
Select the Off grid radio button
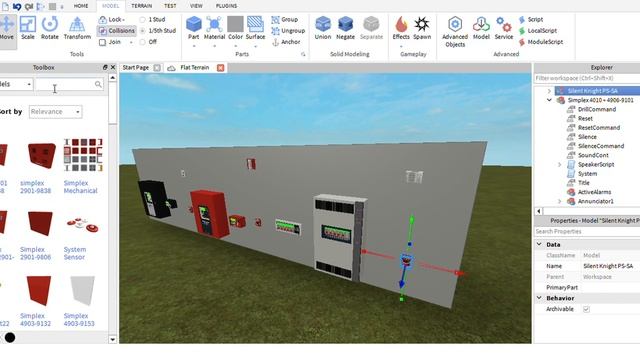142,42
